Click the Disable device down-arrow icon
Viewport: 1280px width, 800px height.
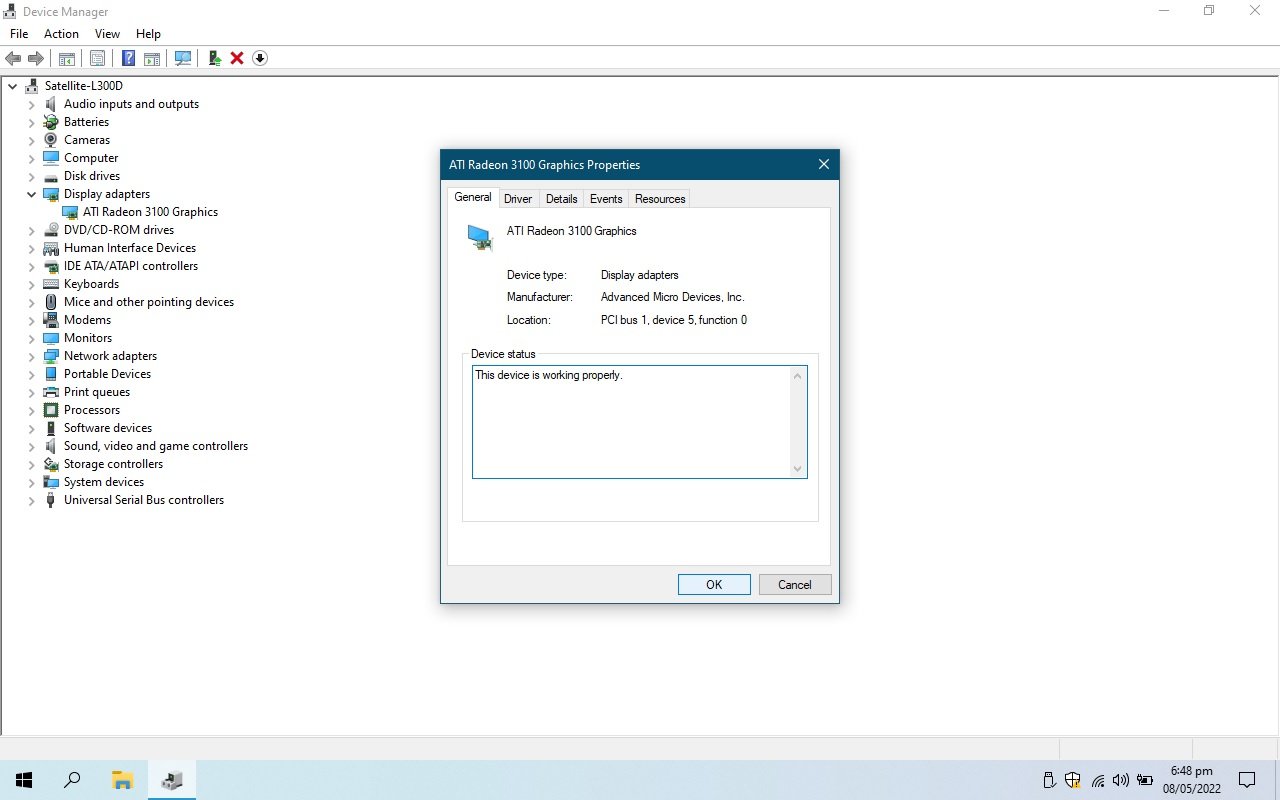(260, 58)
